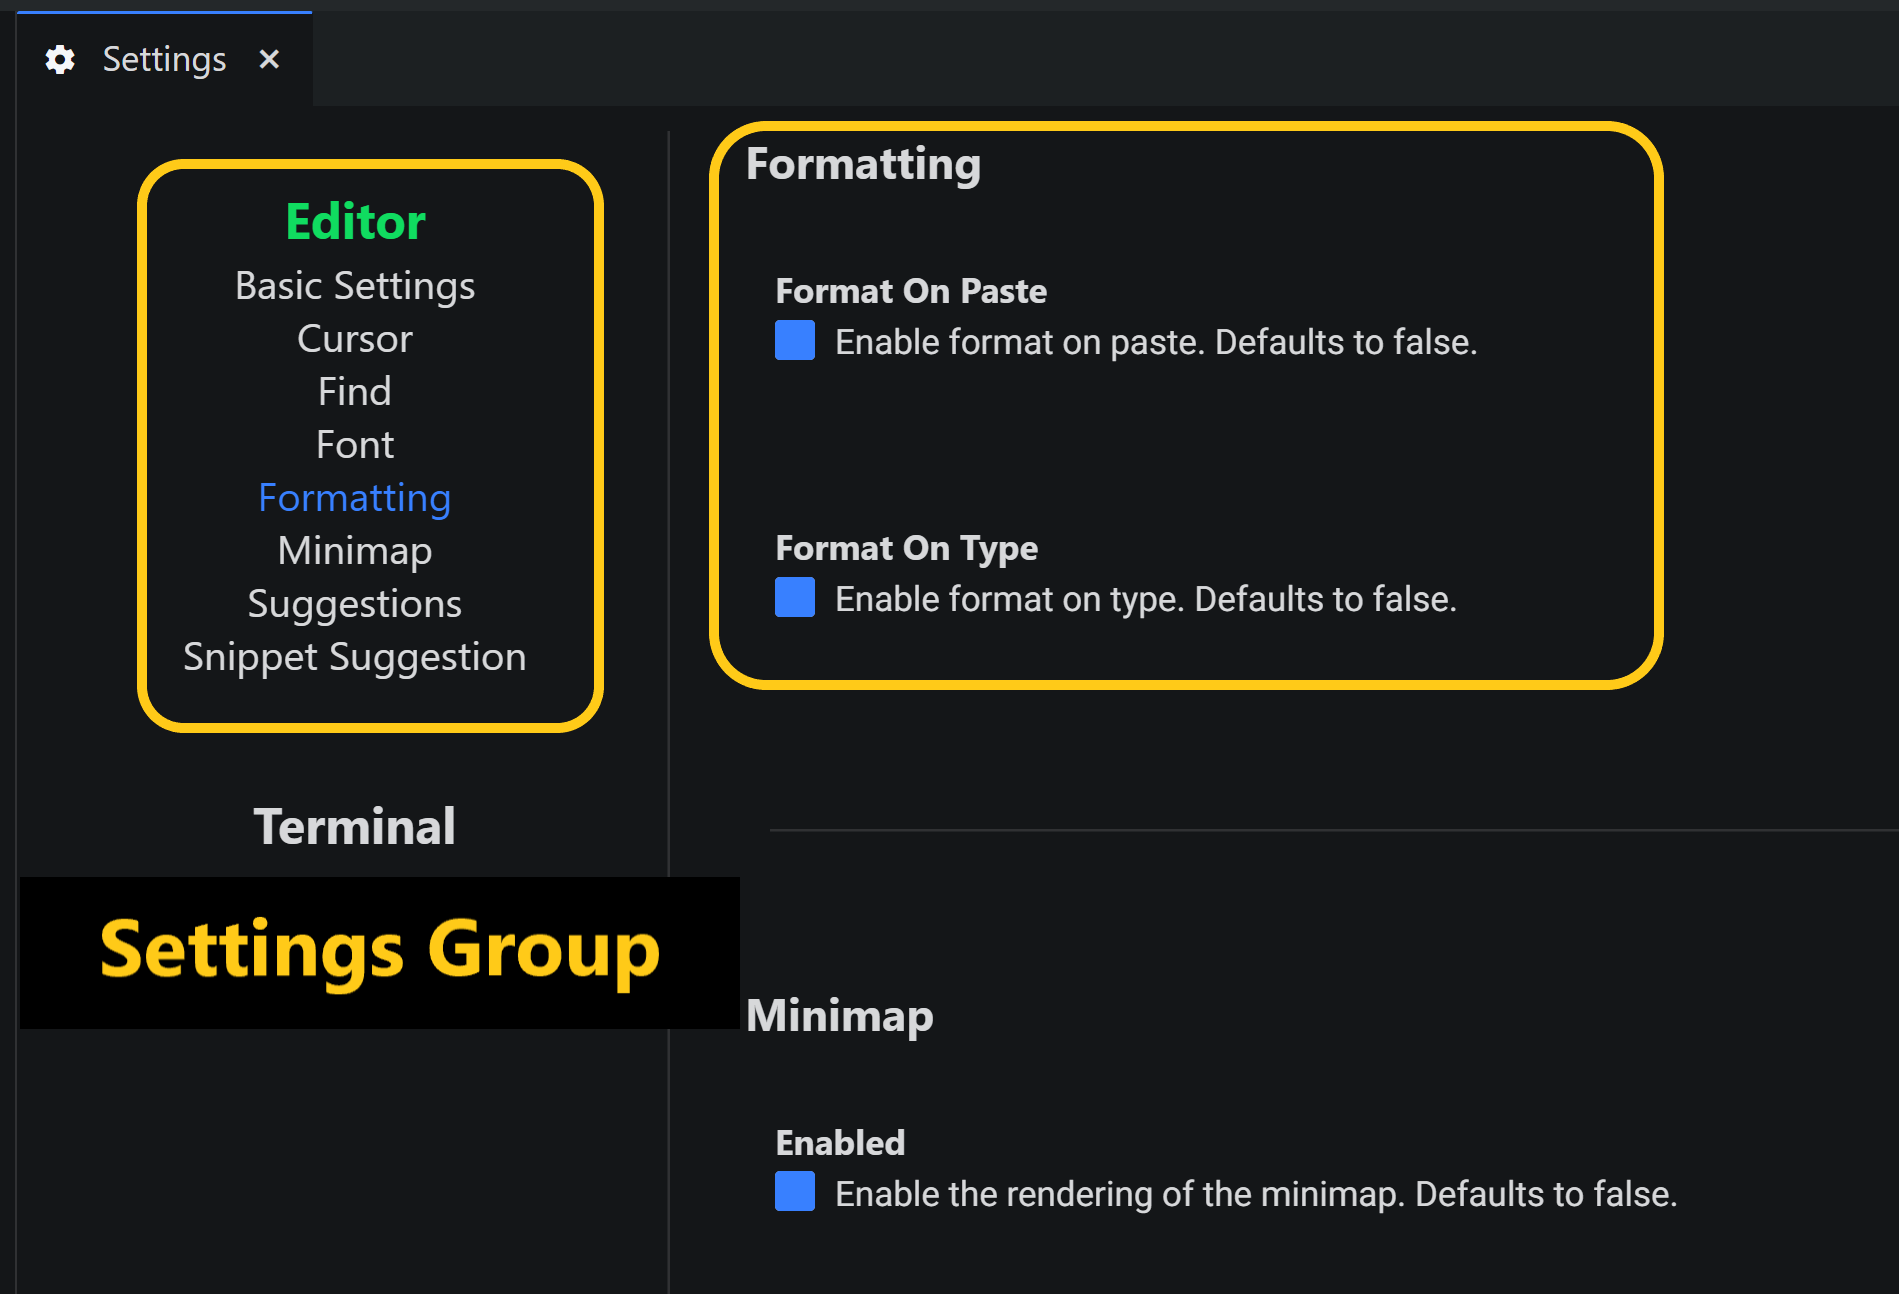Expand the Editor settings group
This screenshot has width=1899, height=1294.
(x=355, y=221)
